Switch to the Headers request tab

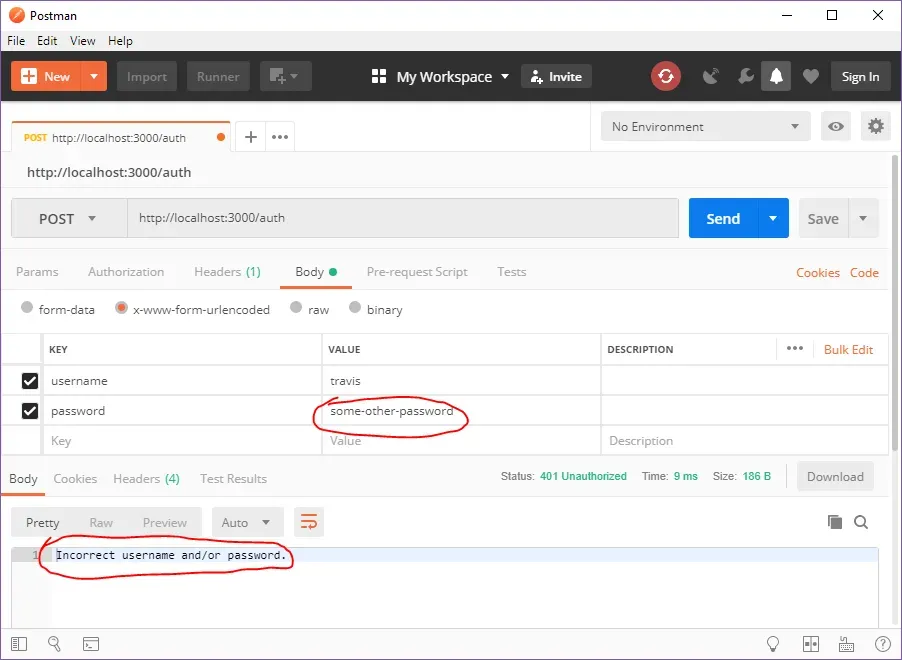(x=227, y=271)
